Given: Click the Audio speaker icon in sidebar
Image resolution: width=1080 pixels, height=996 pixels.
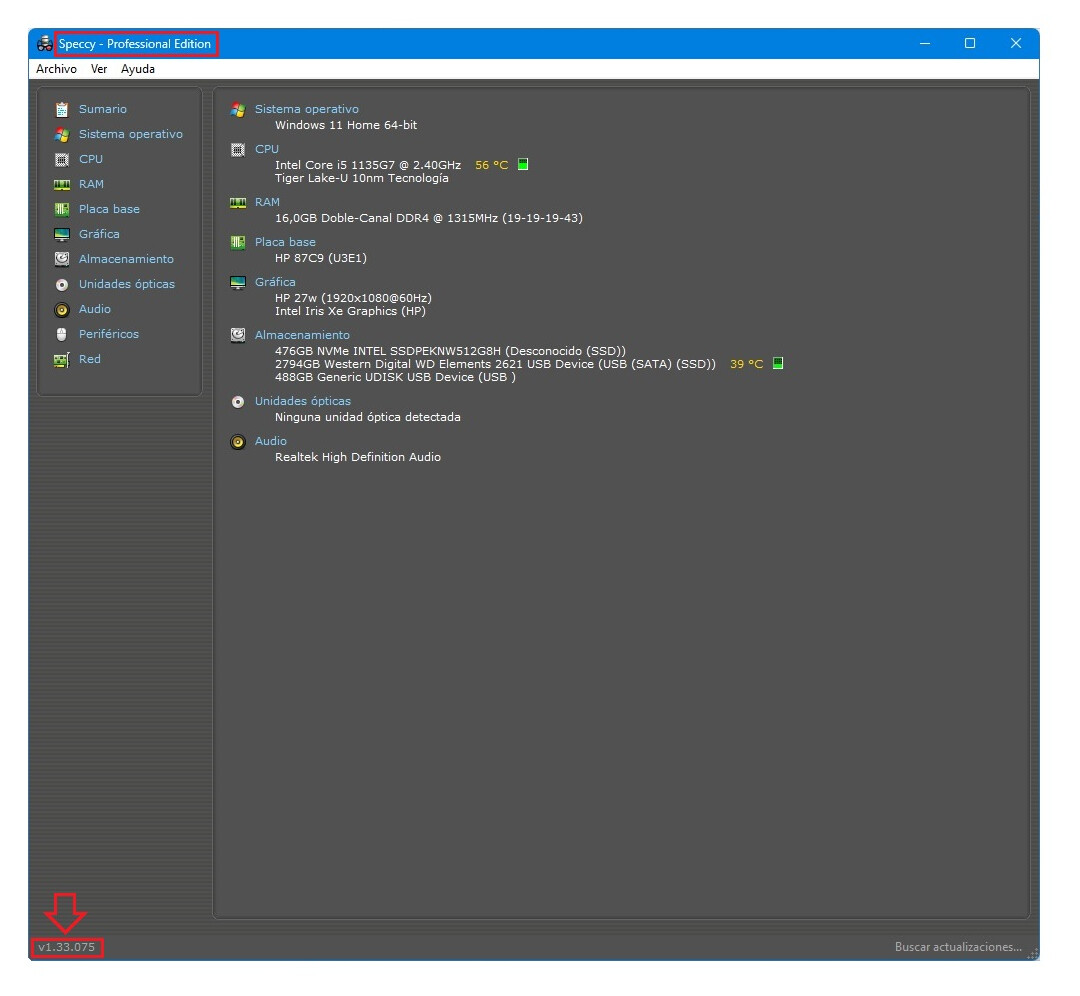Looking at the screenshot, I should (x=61, y=310).
